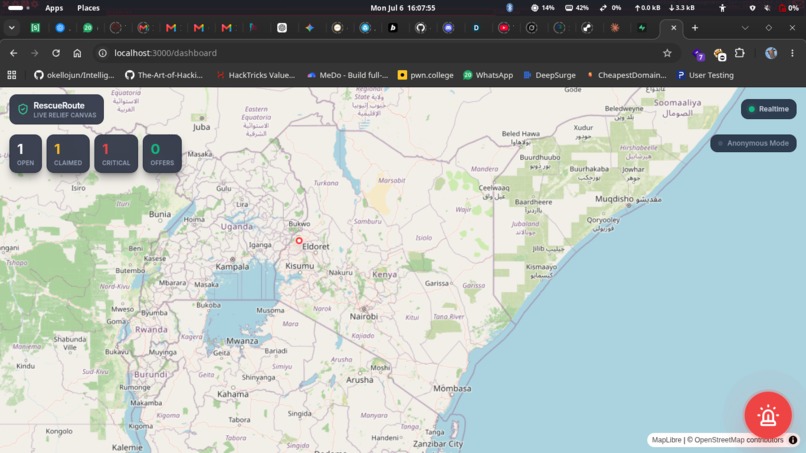Switch to the WhatsApp tab with 20 badge
Image resolution: width=806 pixels, height=453 pixels.
coord(88,28)
